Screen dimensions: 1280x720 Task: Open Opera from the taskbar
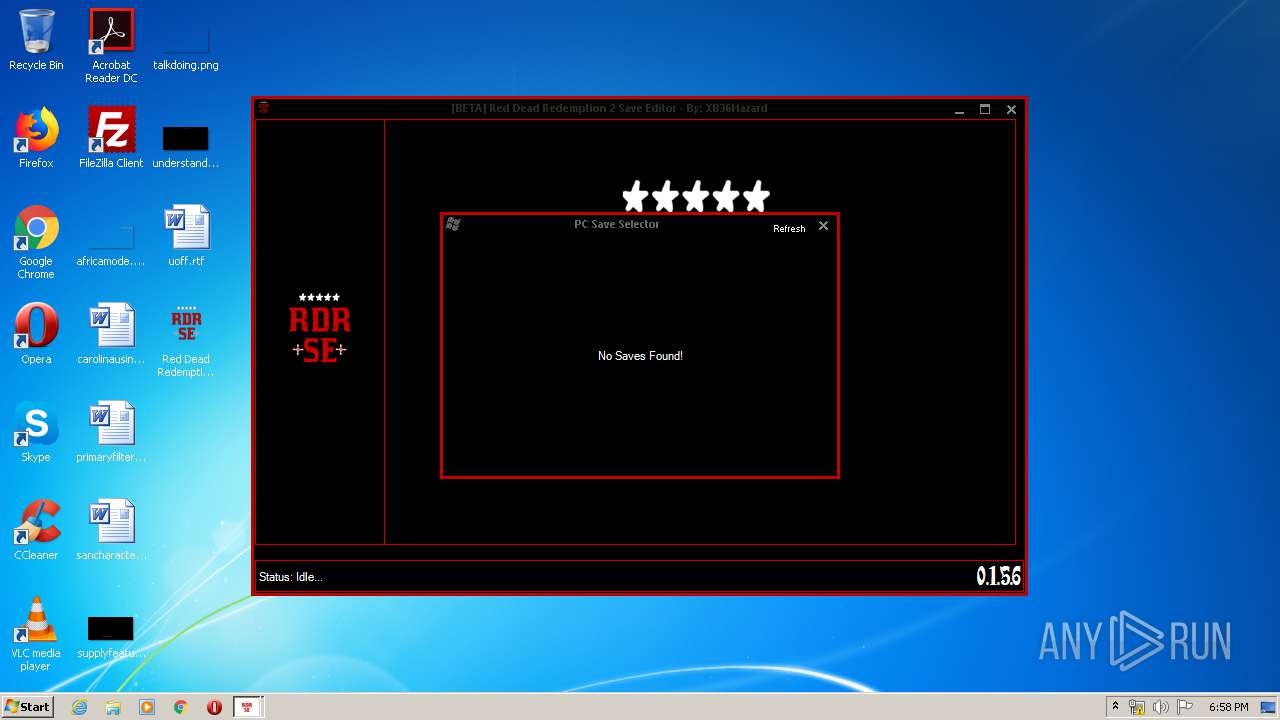(214, 707)
